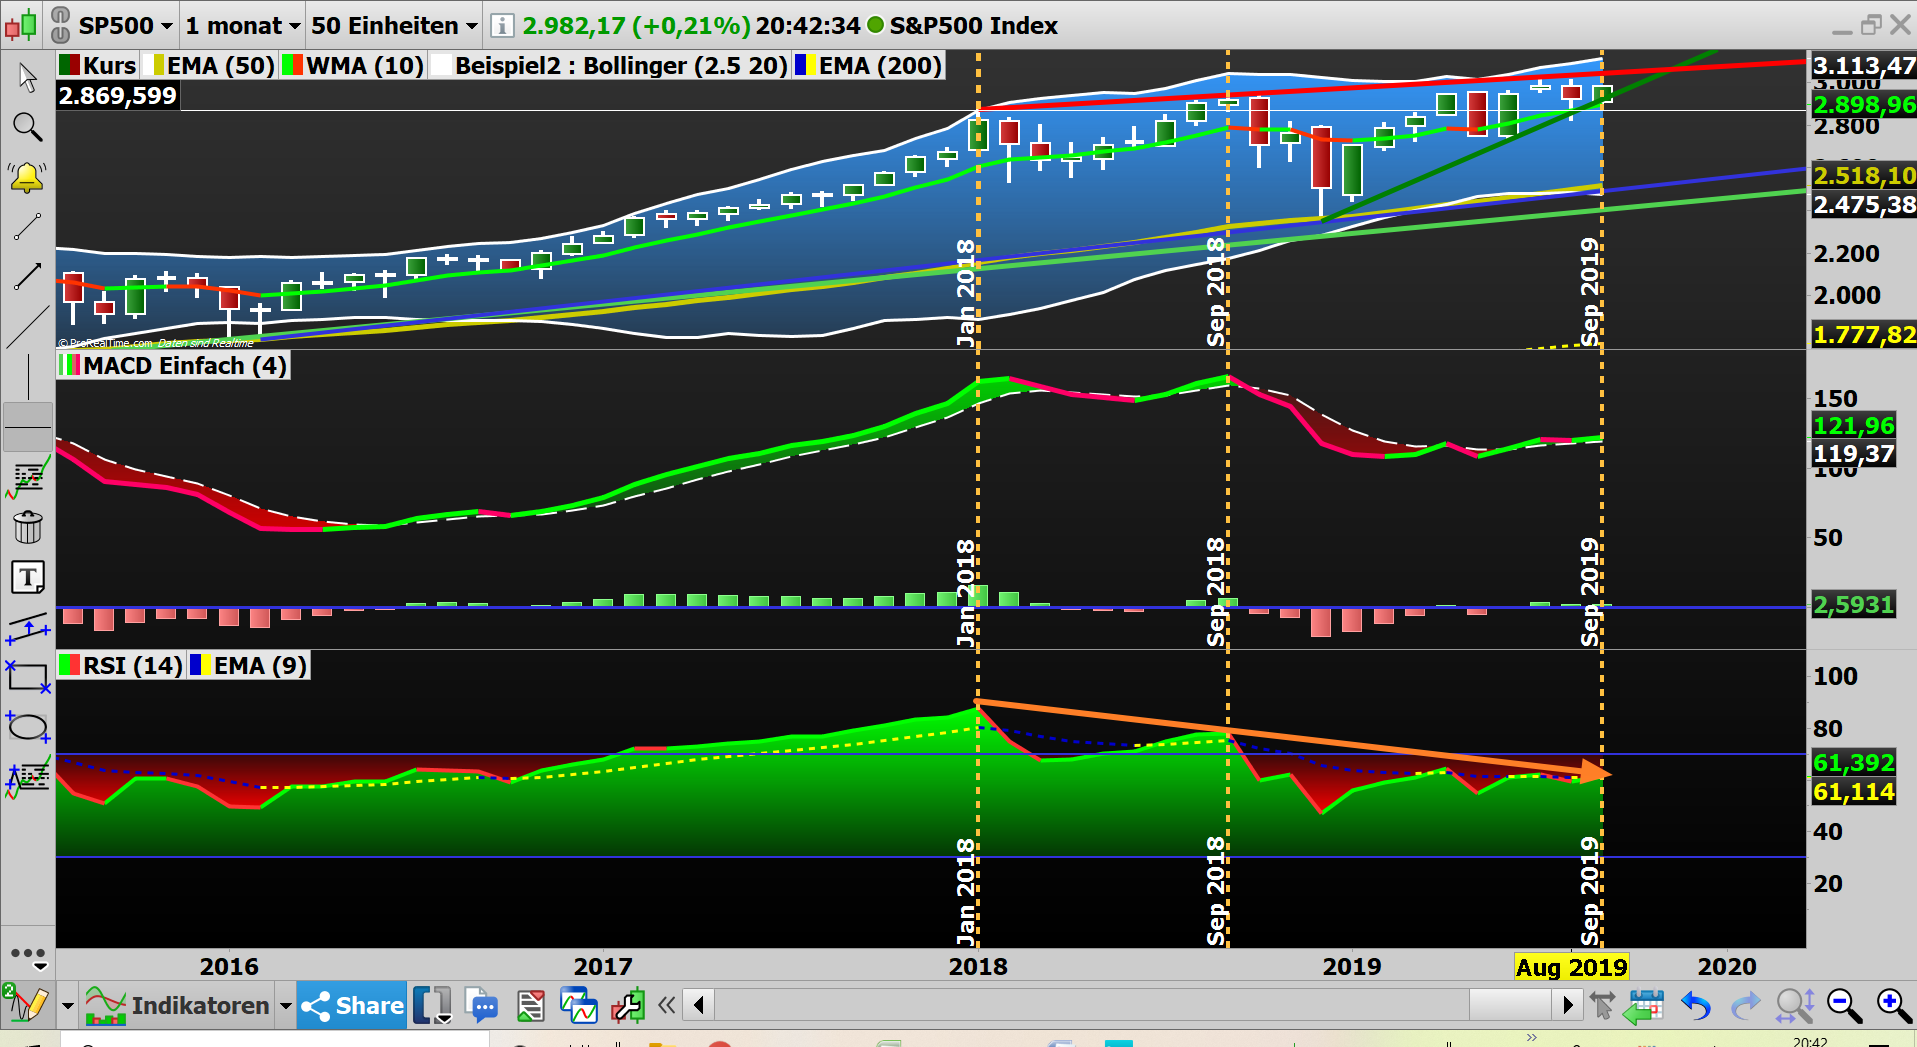Click the Indikatoren button
Image resolution: width=1917 pixels, height=1047 pixels.
[x=178, y=1005]
